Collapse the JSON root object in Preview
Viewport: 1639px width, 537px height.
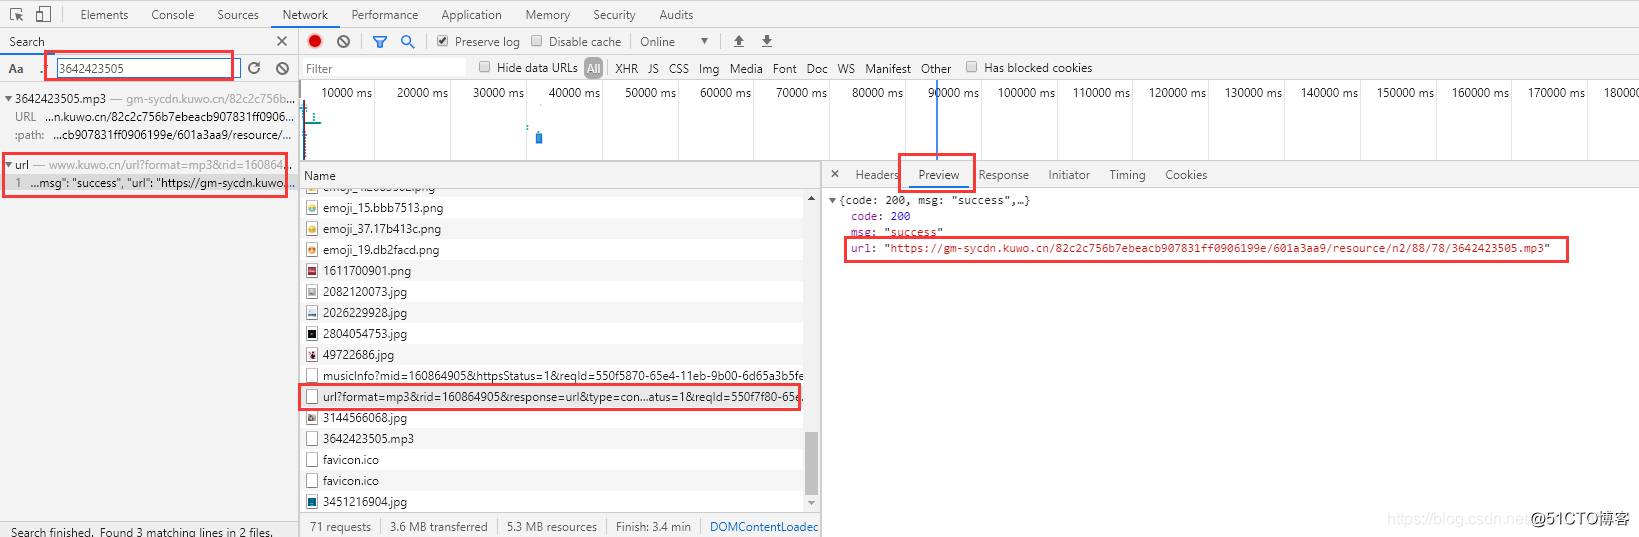(832, 200)
